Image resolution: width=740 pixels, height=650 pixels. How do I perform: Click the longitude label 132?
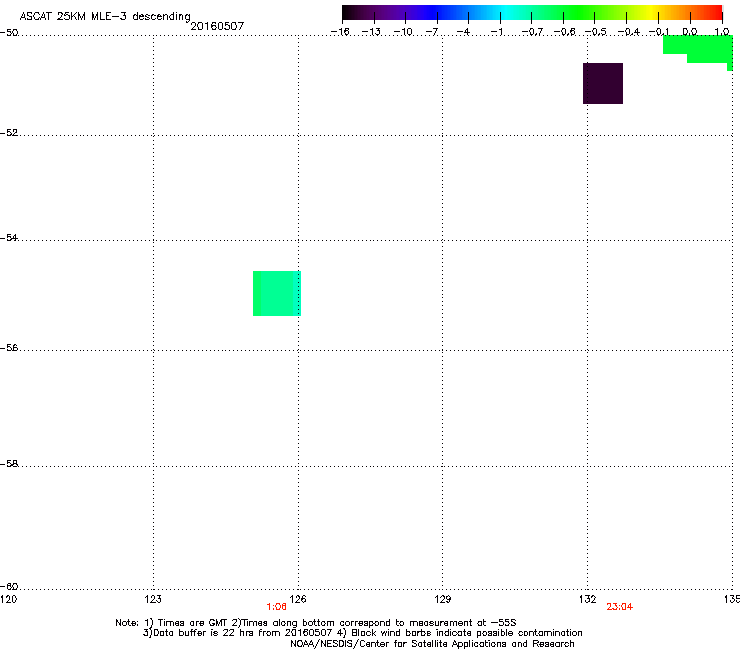point(588,599)
